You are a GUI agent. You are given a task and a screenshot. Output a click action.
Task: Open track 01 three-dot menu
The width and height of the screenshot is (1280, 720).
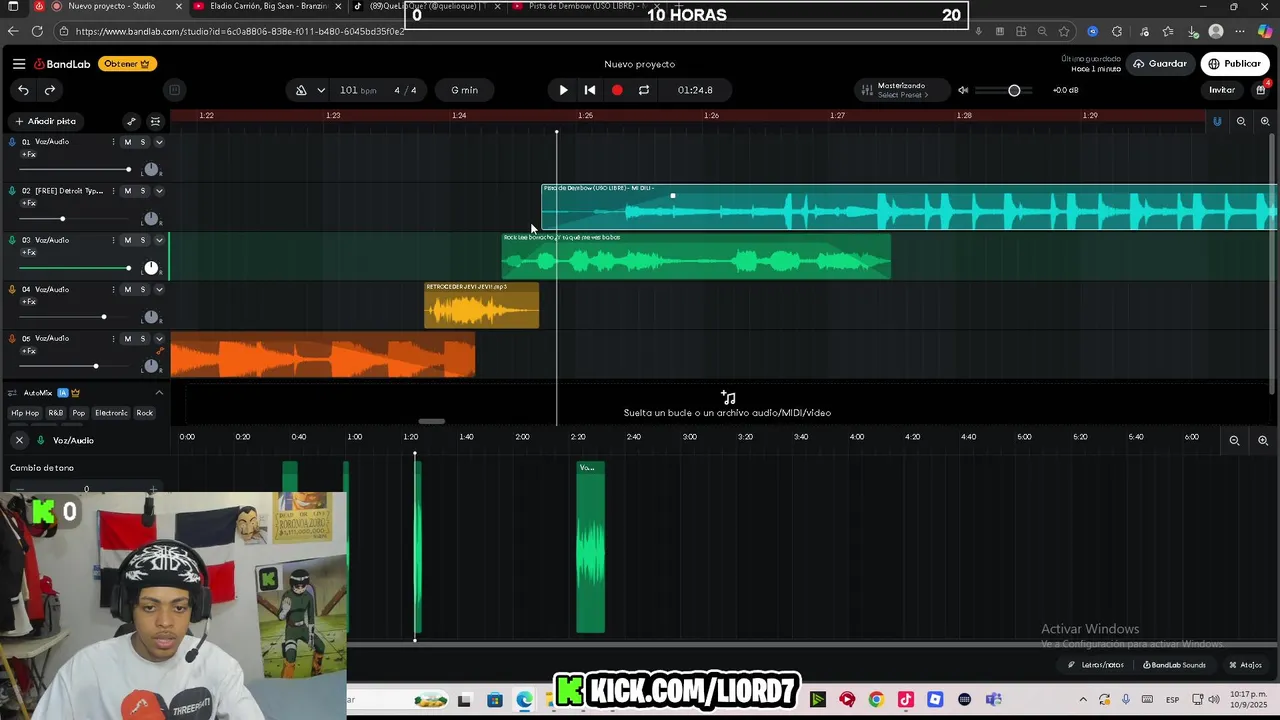pos(113,142)
